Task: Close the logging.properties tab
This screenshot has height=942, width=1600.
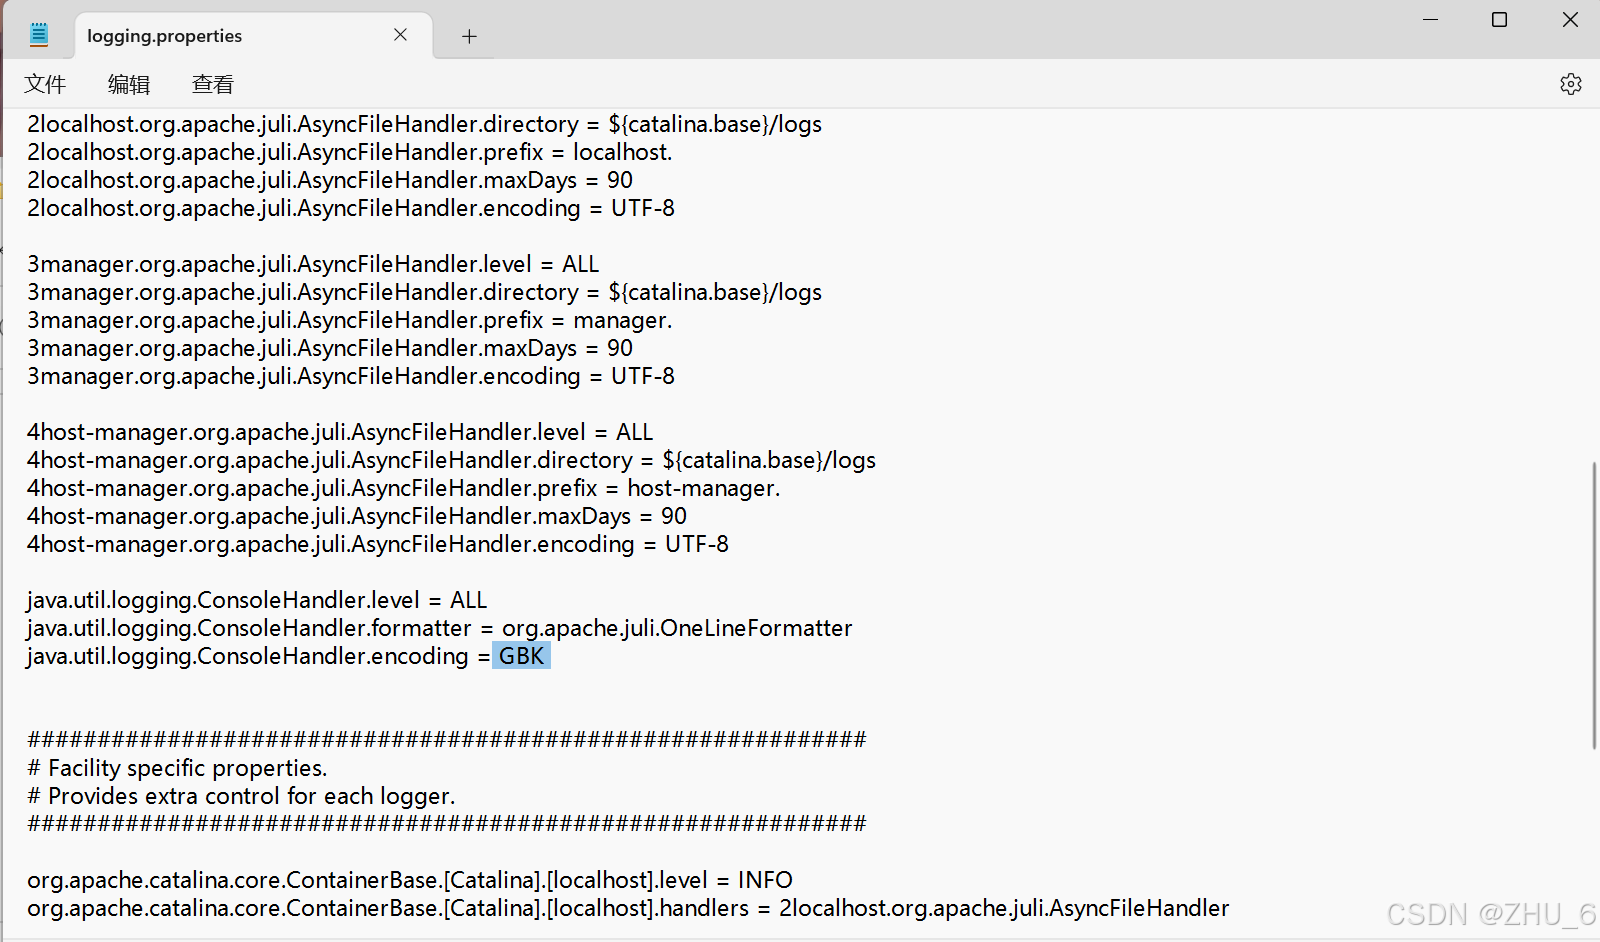Action: [400, 35]
